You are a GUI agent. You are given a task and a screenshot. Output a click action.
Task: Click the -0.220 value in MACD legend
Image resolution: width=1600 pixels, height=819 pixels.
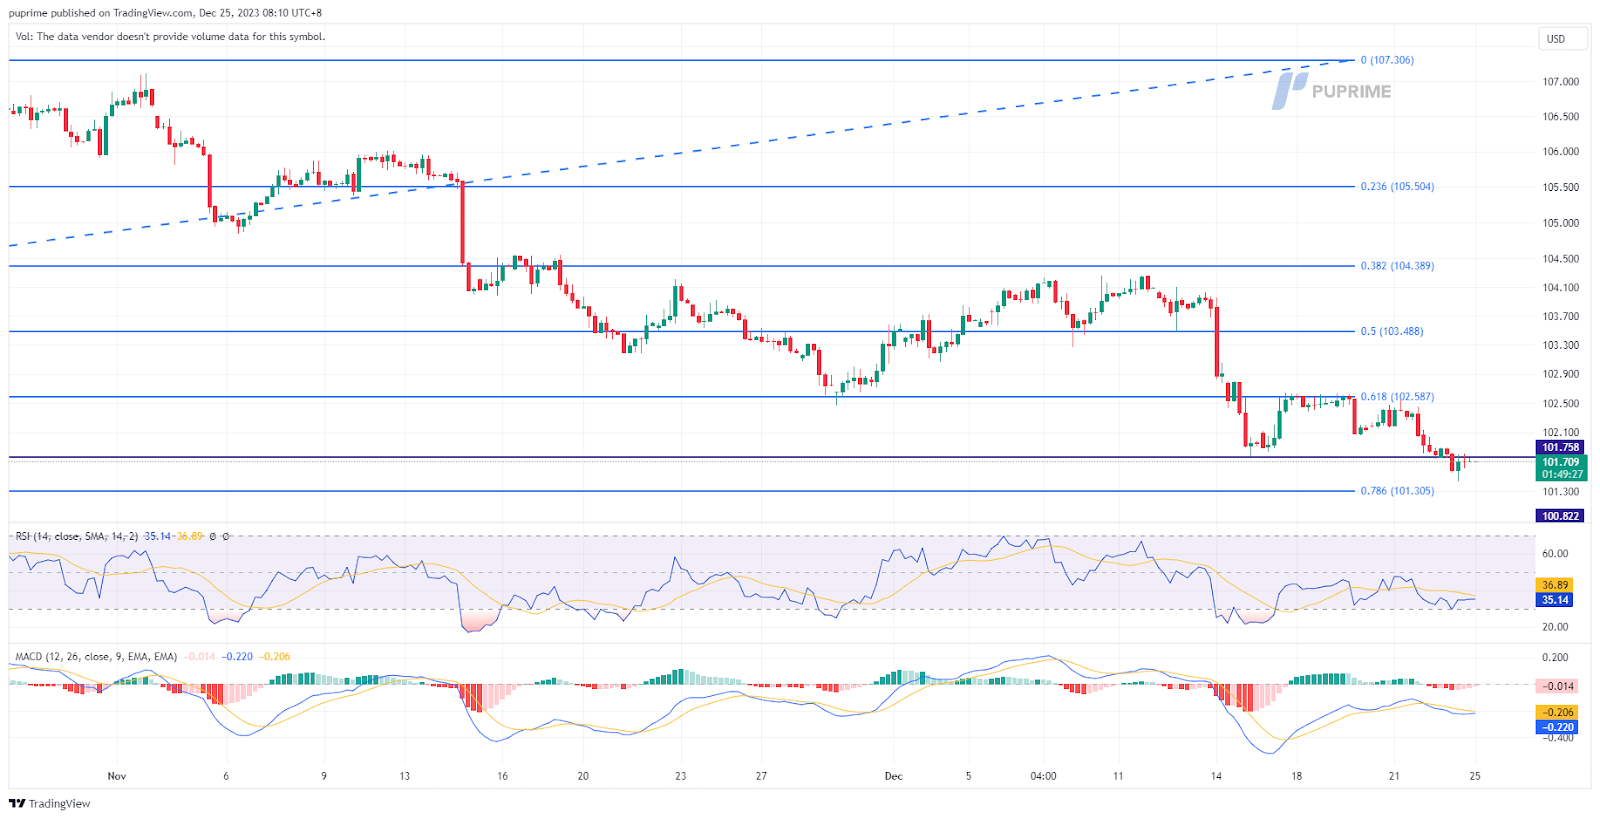238,656
